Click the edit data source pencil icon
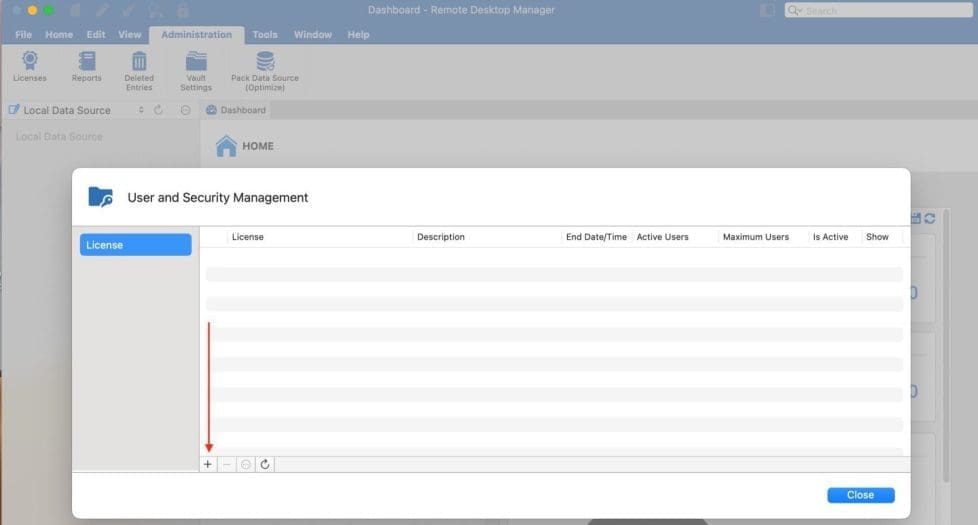 [x=14, y=110]
